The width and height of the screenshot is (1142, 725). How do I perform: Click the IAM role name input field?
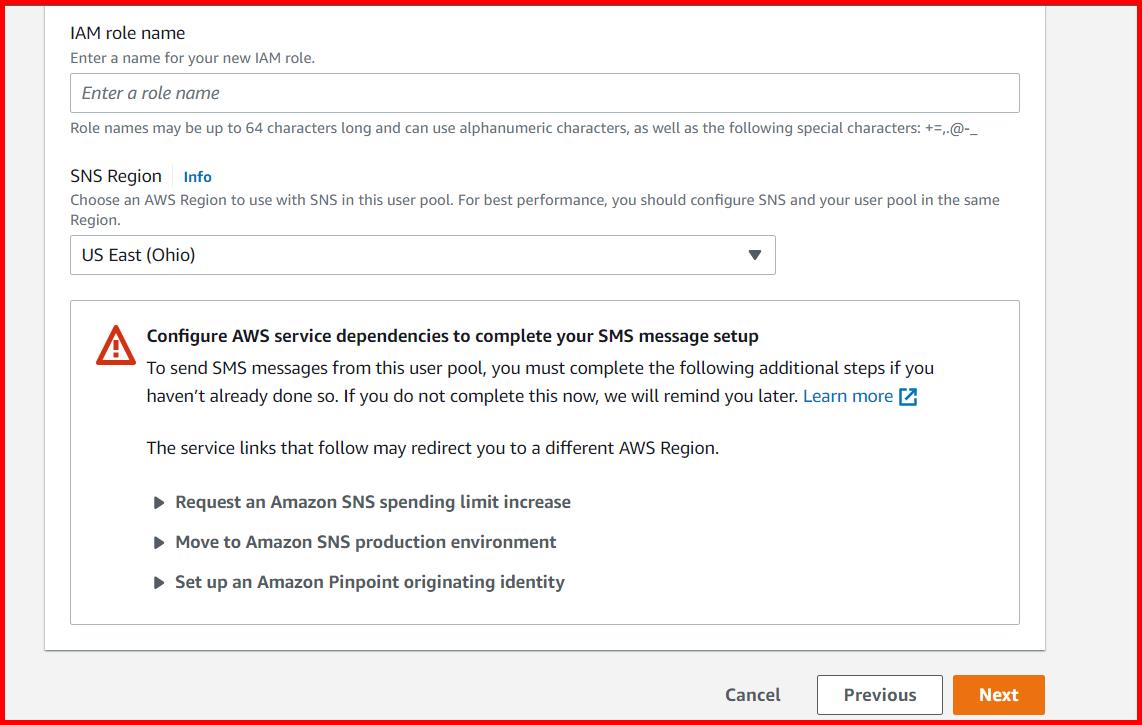544,93
